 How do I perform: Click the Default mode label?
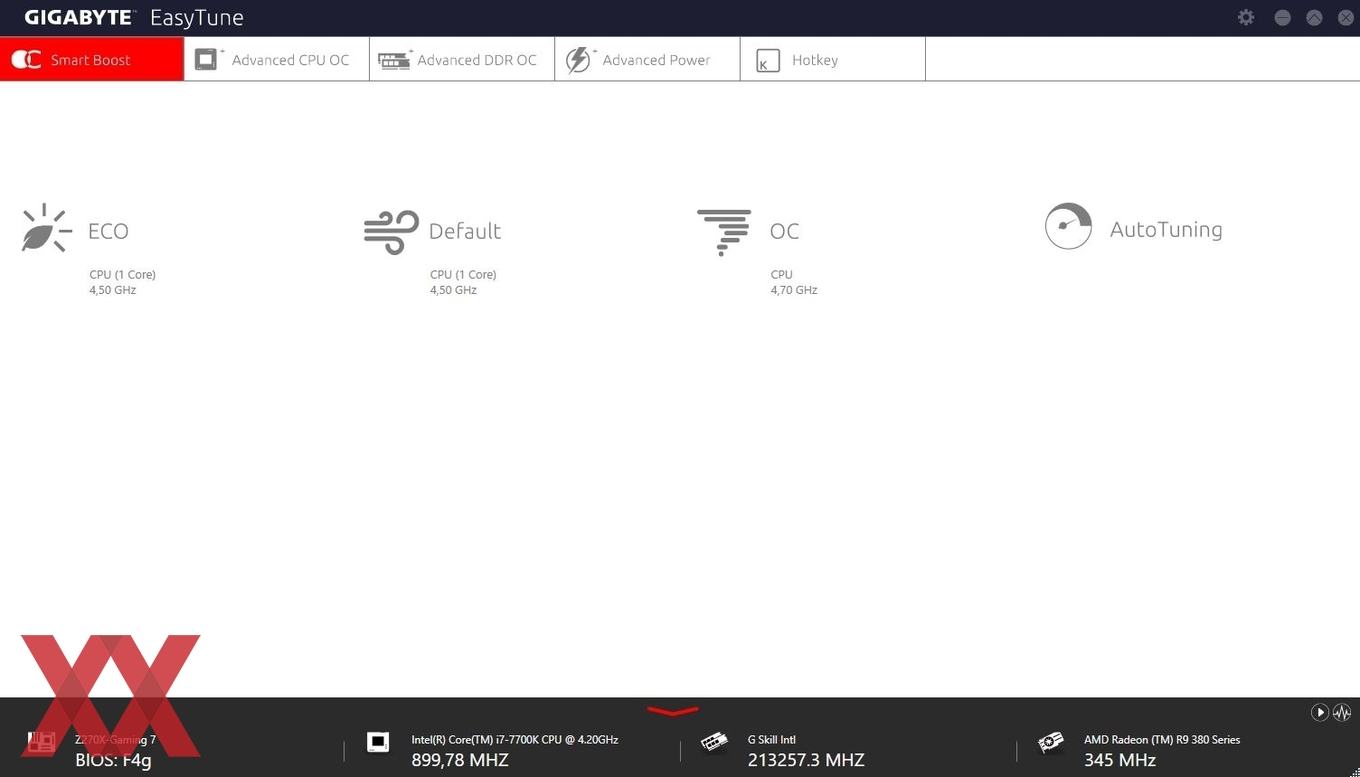(465, 231)
